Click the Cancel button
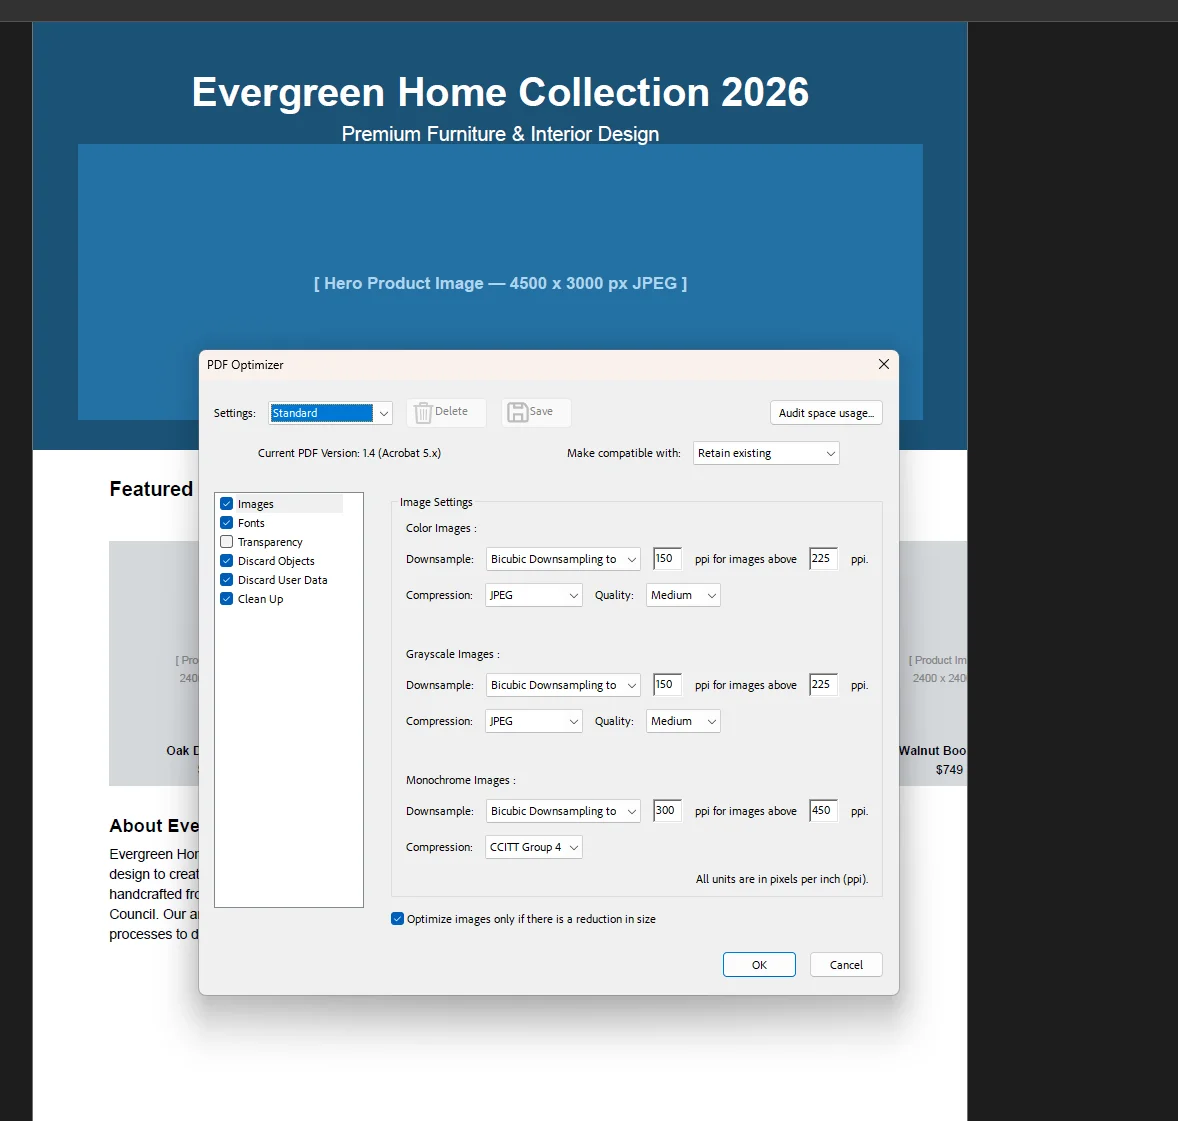This screenshot has height=1121, width=1178. [846, 965]
